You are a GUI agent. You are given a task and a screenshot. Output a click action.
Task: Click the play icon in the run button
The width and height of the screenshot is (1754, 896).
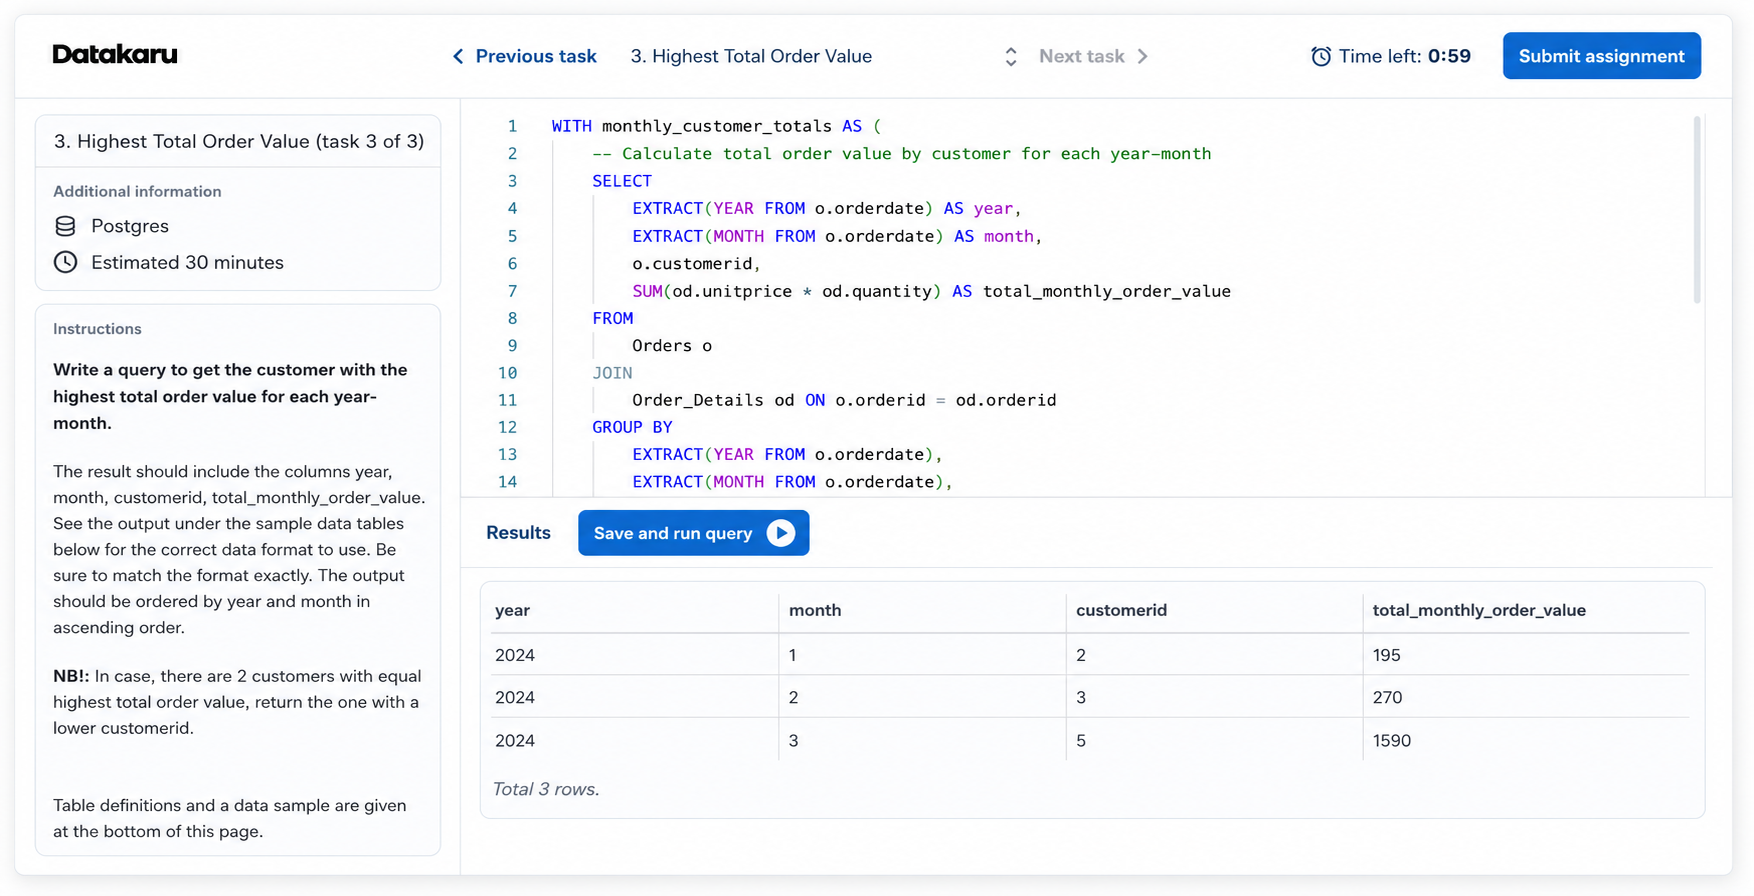(x=781, y=533)
